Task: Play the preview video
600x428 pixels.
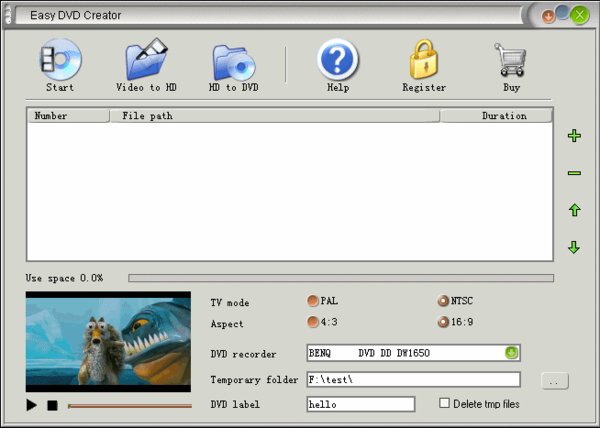Action: click(x=32, y=405)
